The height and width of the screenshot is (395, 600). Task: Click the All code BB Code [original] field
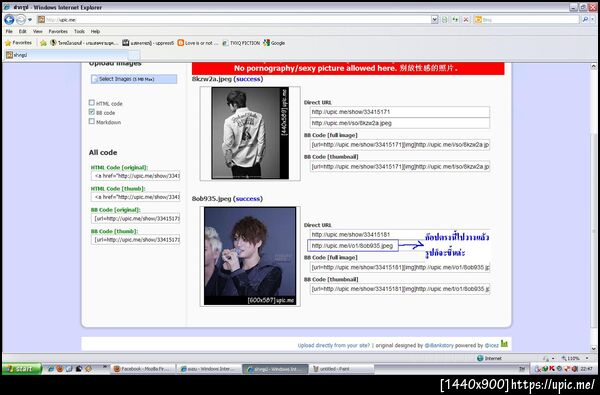click(135, 218)
